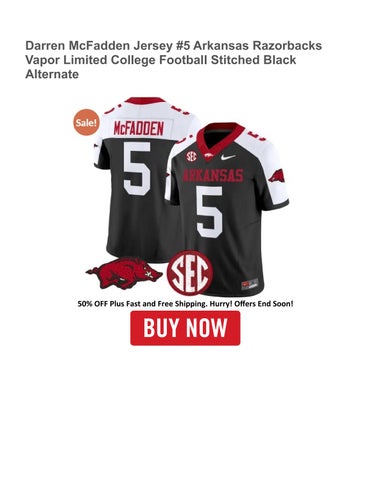Image resolution: width=371 pixels, height=480 pixels.
Task: Click the red Razorback hog logo
Action: click(124, 272)
